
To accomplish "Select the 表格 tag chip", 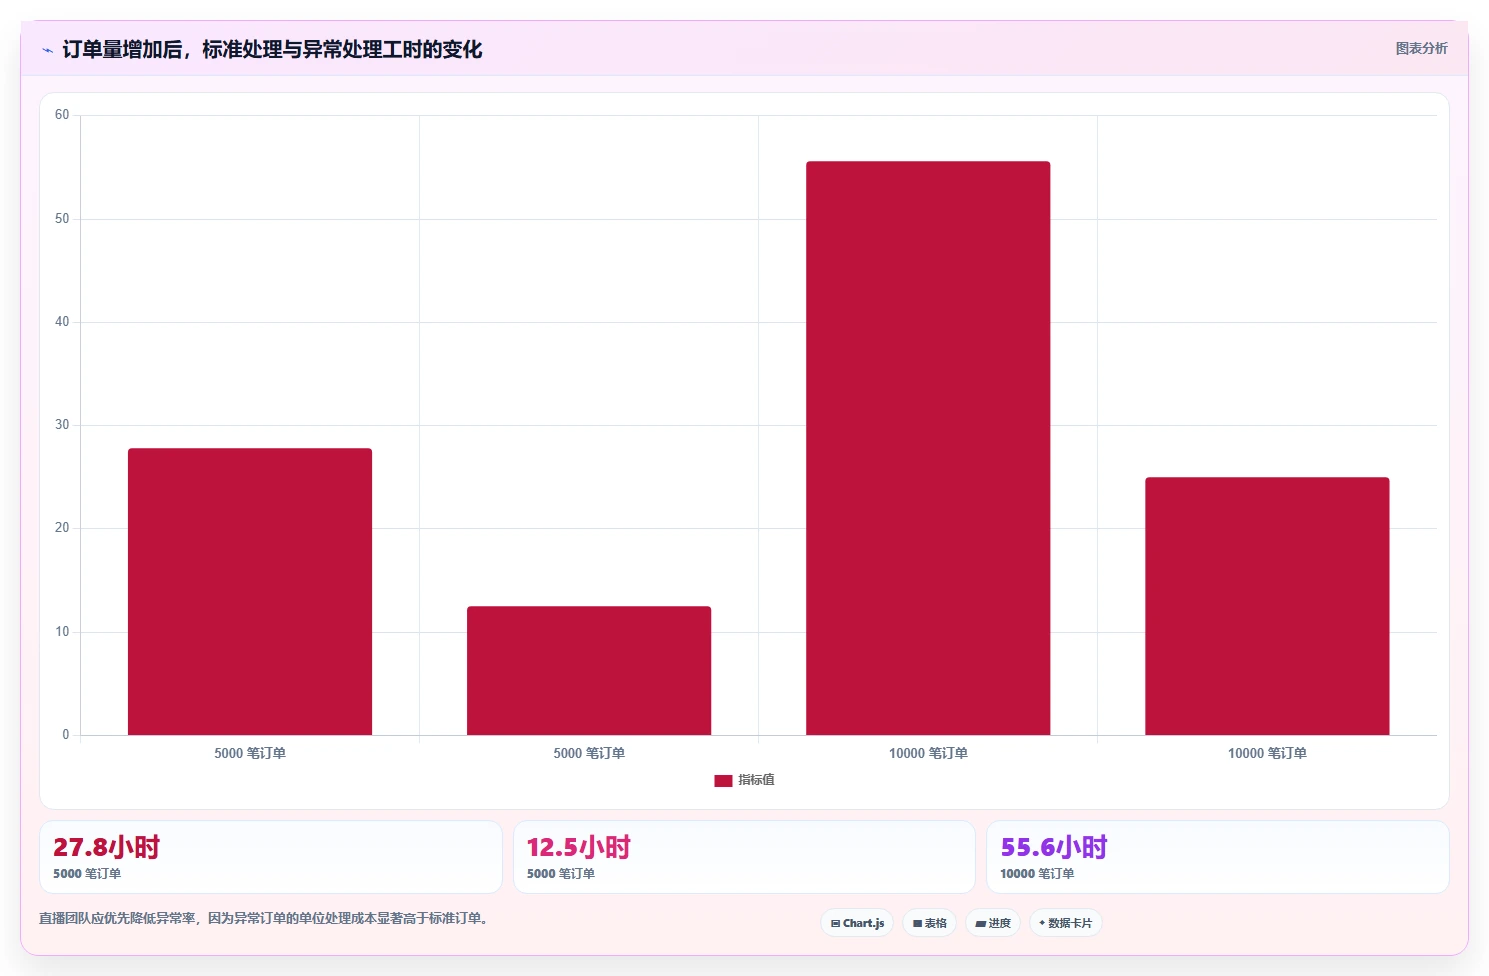I will 929,923.
